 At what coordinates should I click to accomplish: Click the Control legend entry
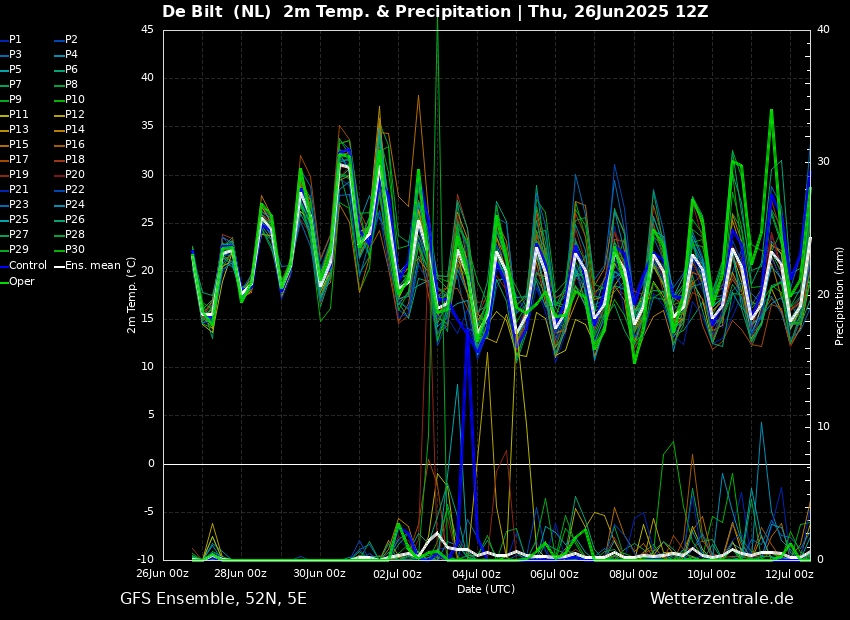click(23, 266)
